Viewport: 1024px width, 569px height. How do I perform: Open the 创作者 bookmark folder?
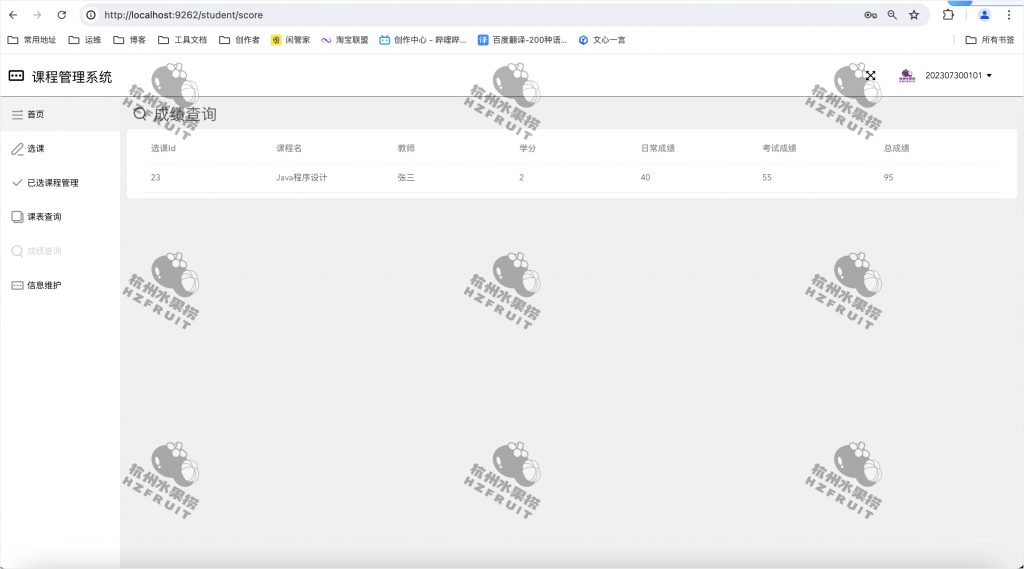[x=239, y=40]
